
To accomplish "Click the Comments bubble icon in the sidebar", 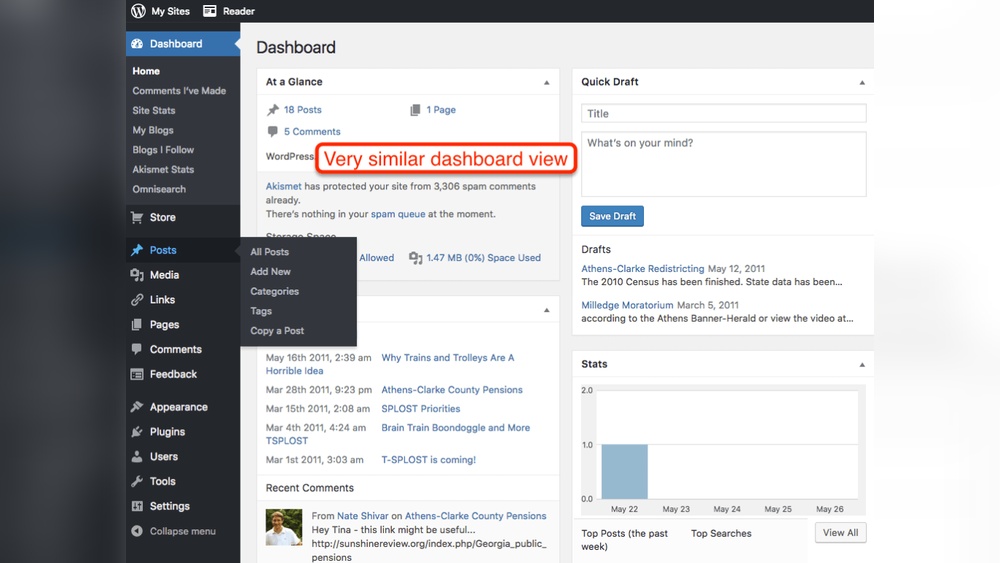I will tap(137, 349).
